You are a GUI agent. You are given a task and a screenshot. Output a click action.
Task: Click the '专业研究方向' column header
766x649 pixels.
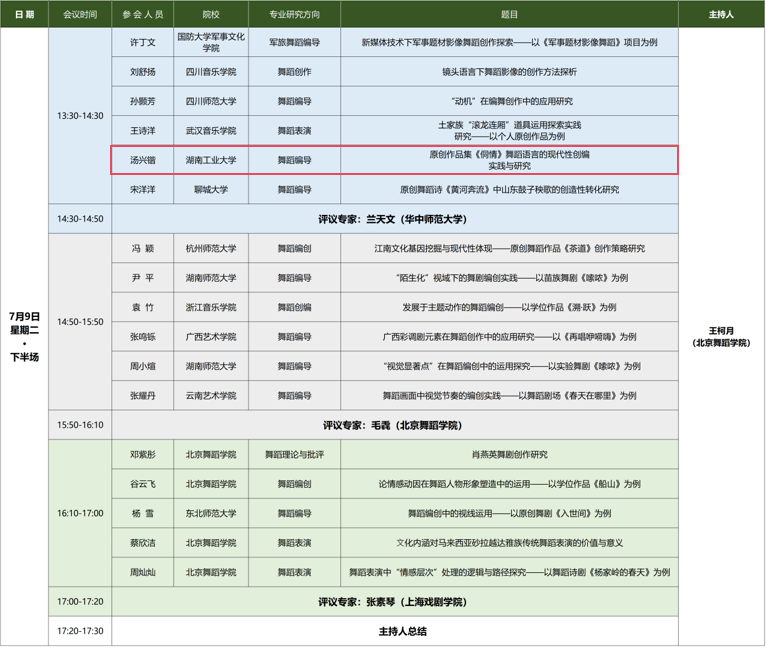[x=295, y=14]
